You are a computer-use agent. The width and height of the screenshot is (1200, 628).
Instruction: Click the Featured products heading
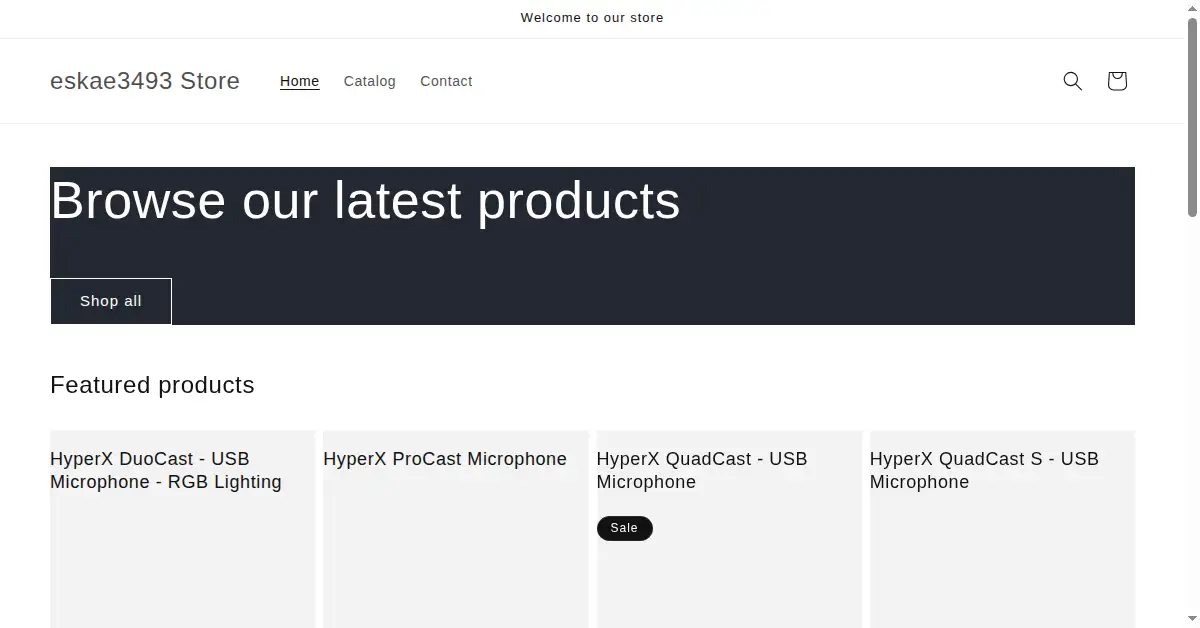152,385
